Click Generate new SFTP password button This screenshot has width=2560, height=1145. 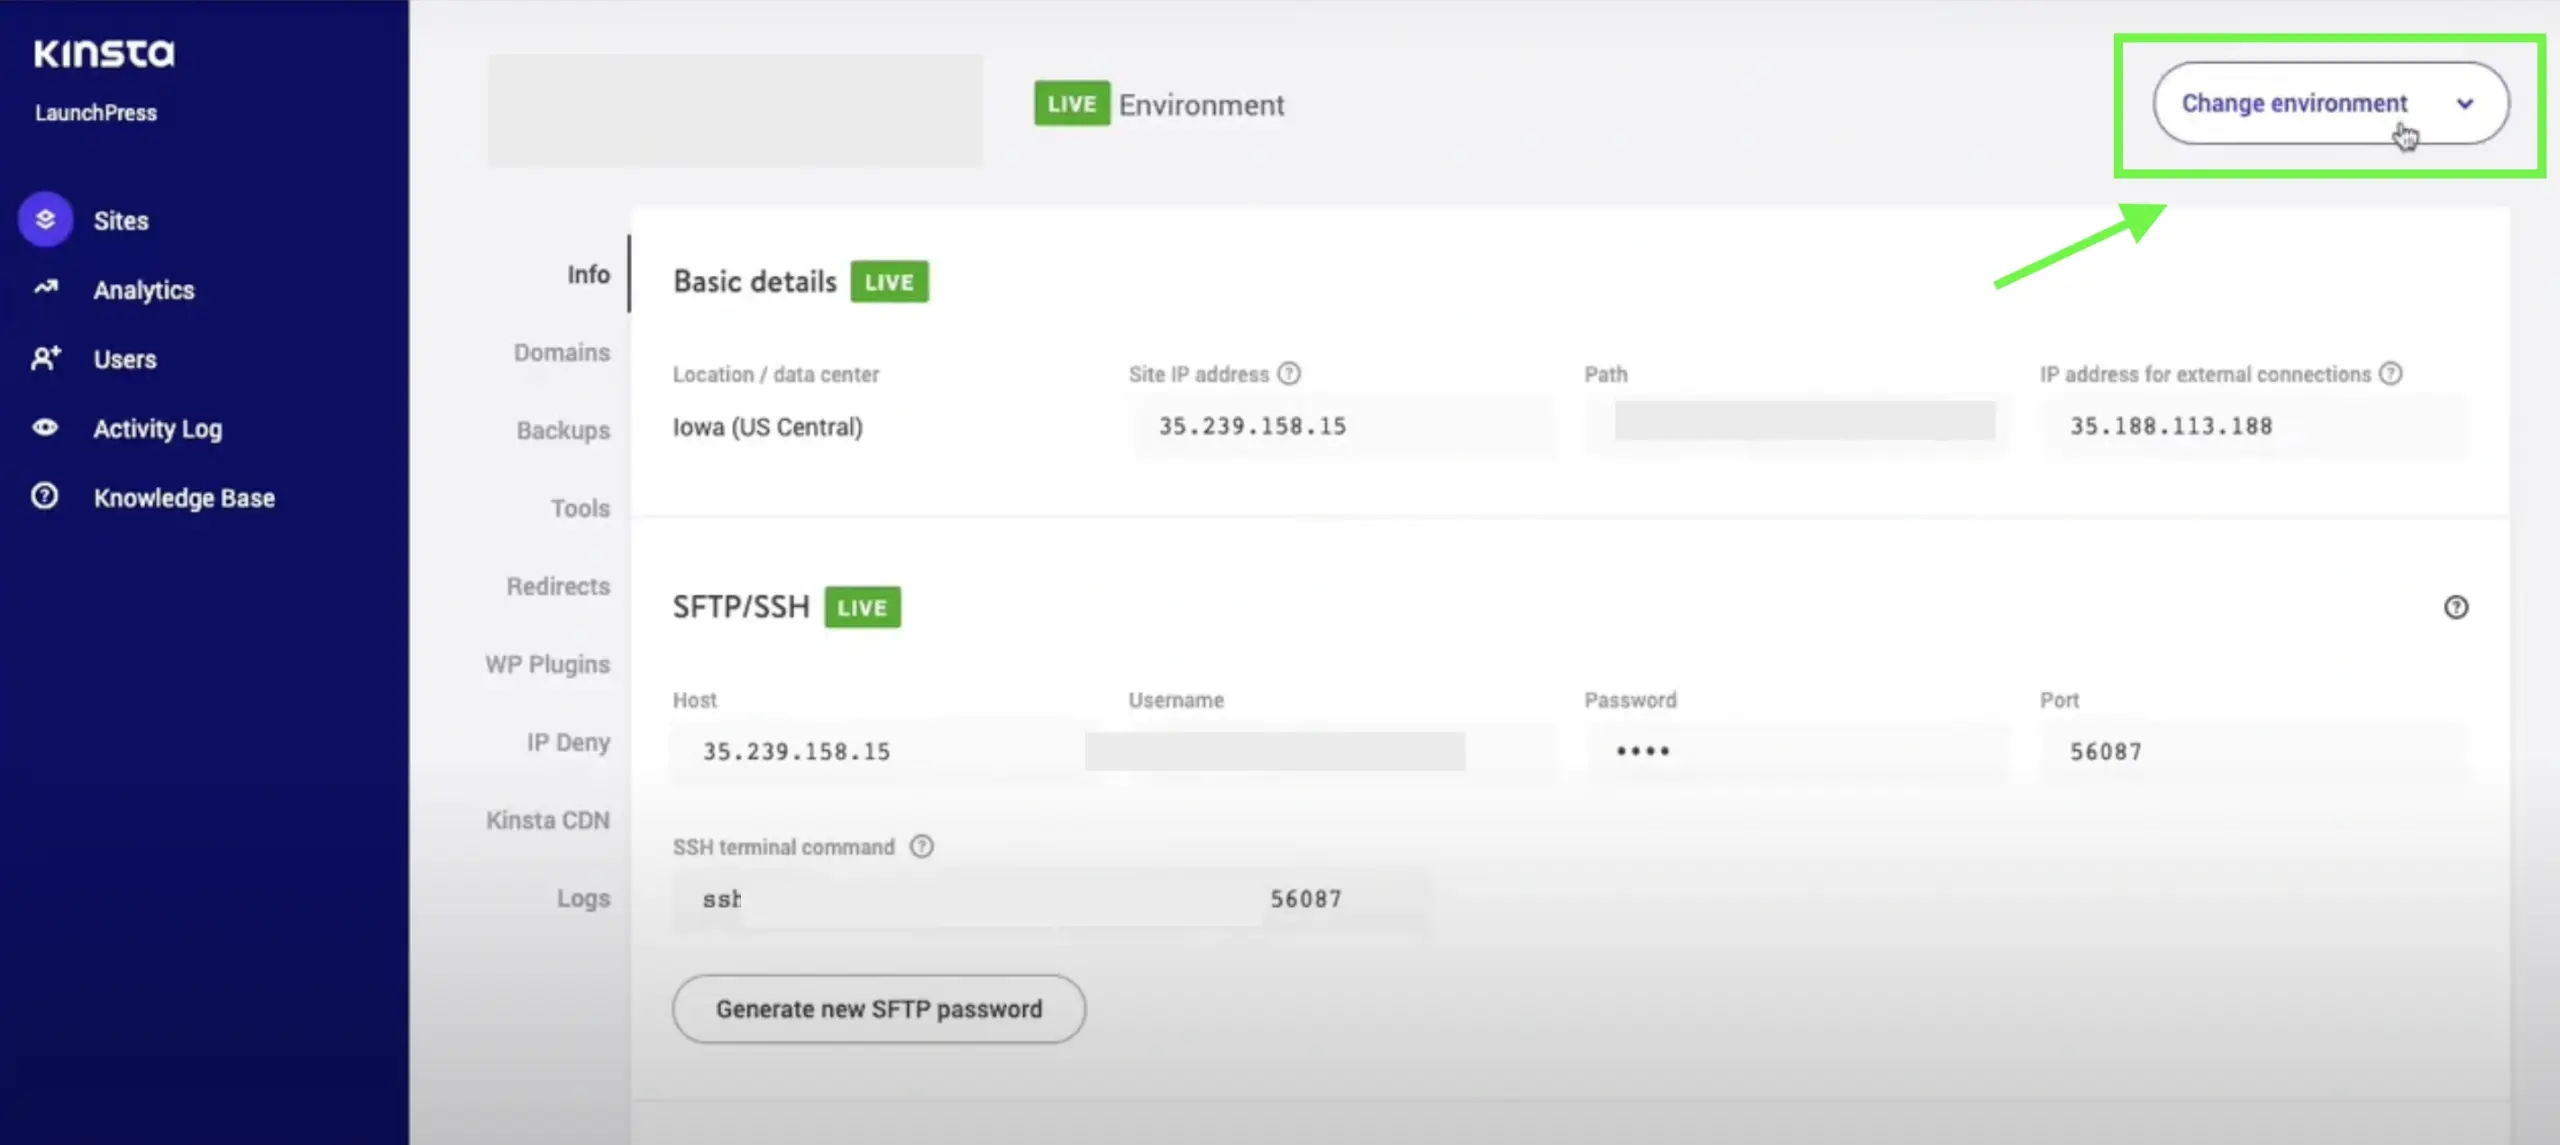(x=878, y=1009)
